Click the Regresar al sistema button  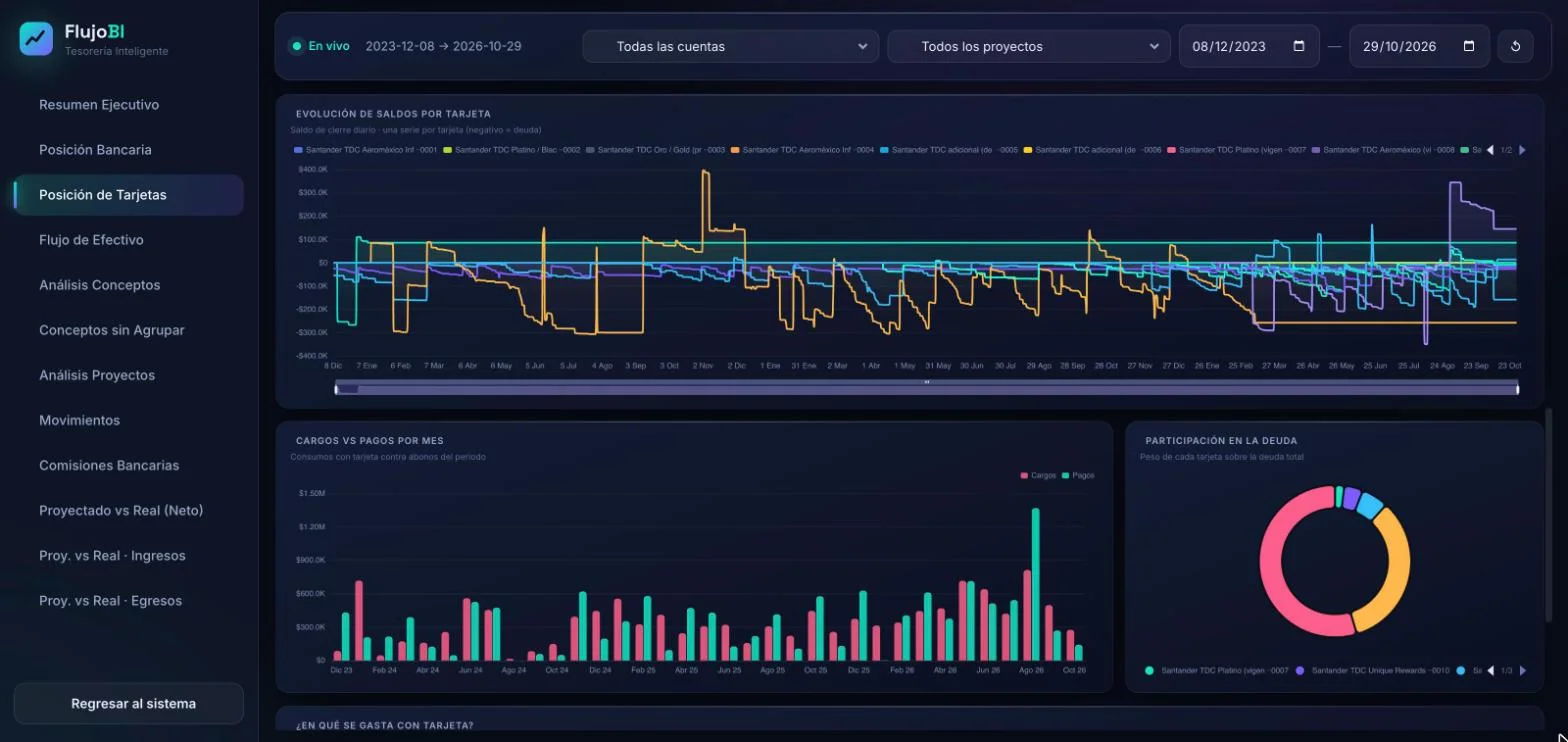point(128,704)
